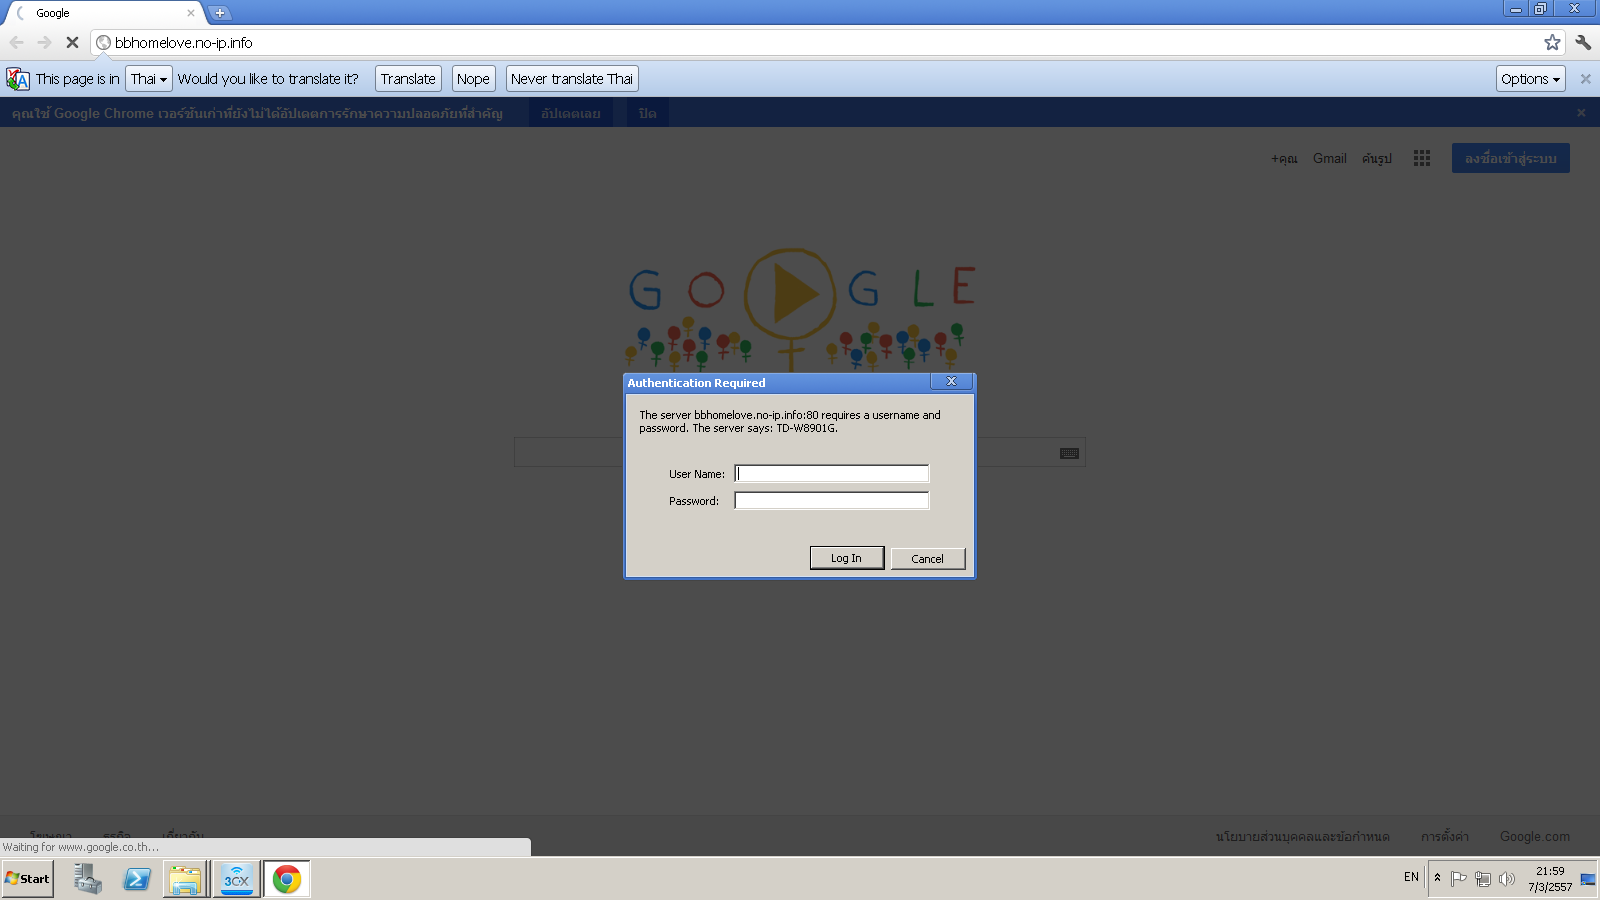The width and height of the screenshot is (1600, 900).
Task: Open the Google apps grid
Action: tap(1422, 158)
